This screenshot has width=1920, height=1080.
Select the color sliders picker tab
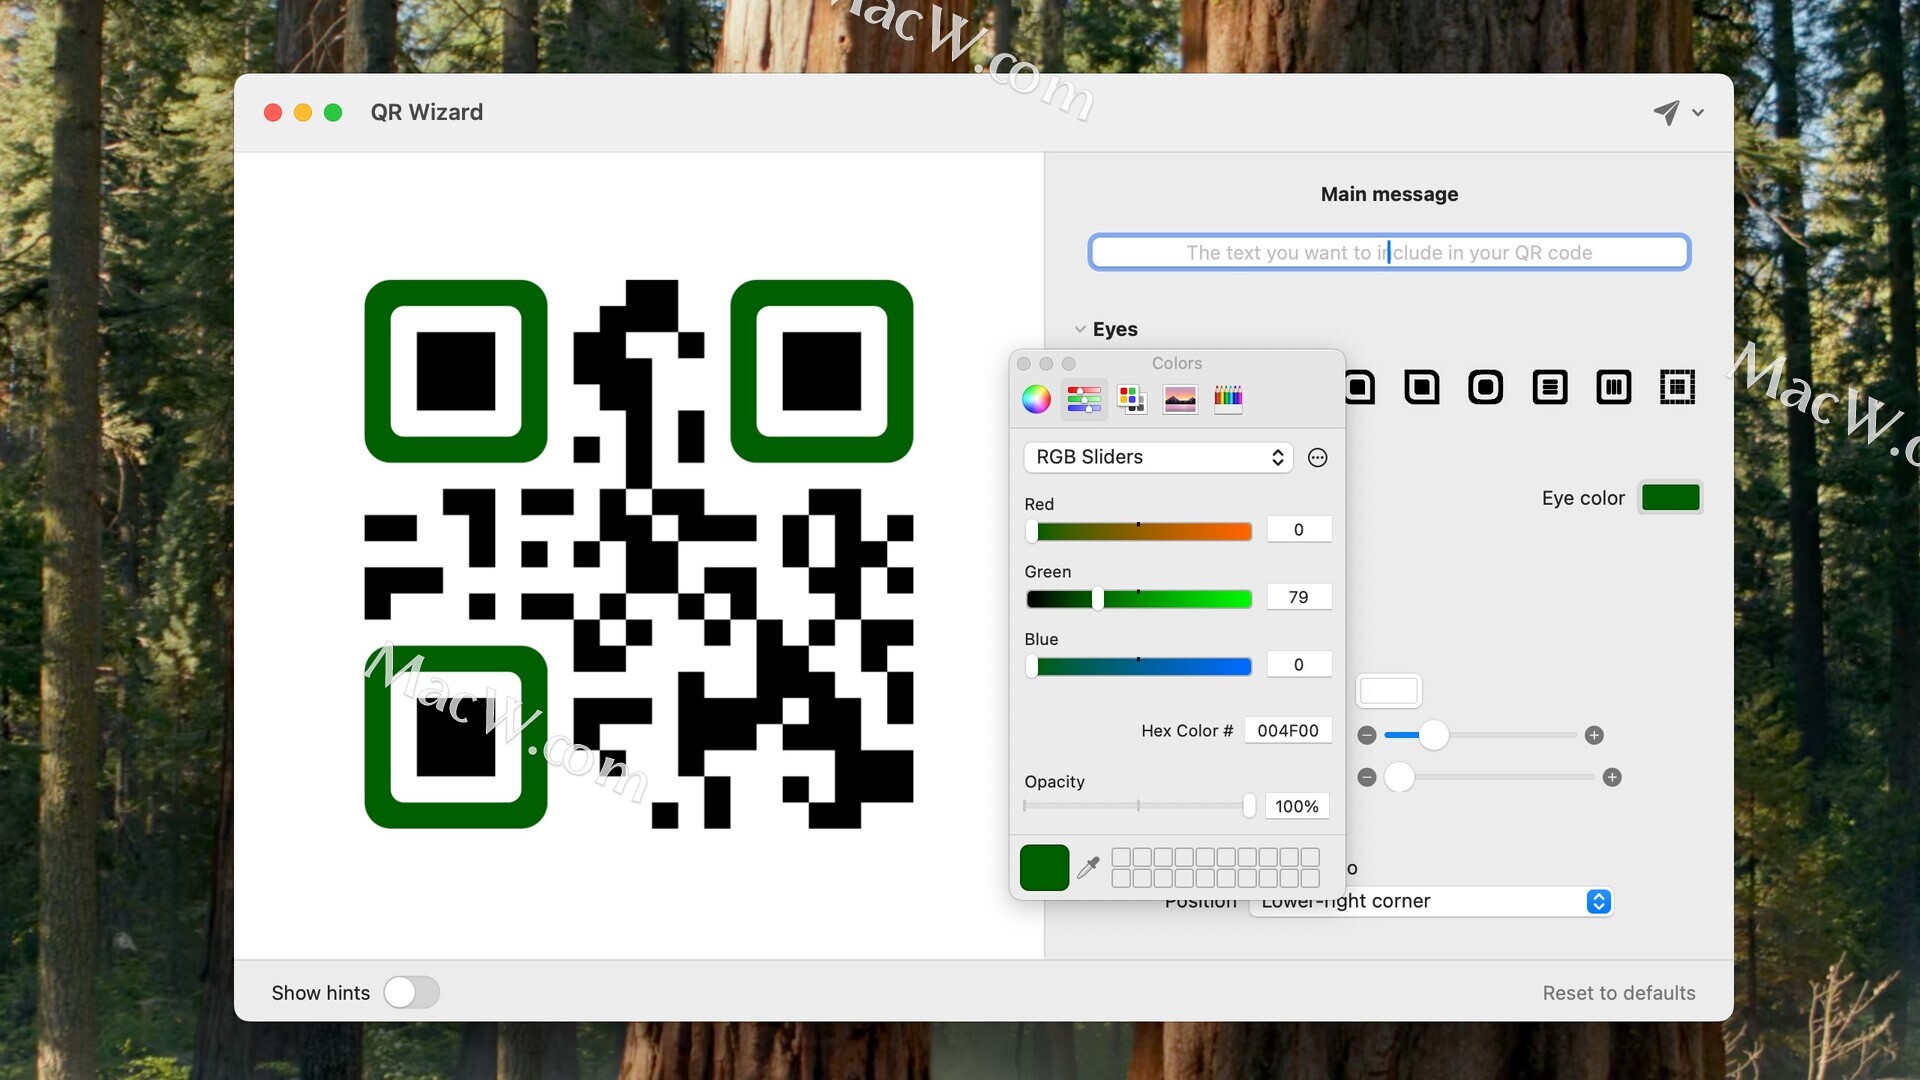point(1084,399)
